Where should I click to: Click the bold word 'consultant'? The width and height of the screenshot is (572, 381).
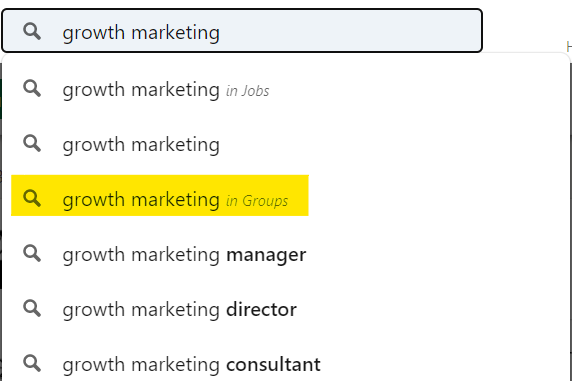(x=274, y=365)
